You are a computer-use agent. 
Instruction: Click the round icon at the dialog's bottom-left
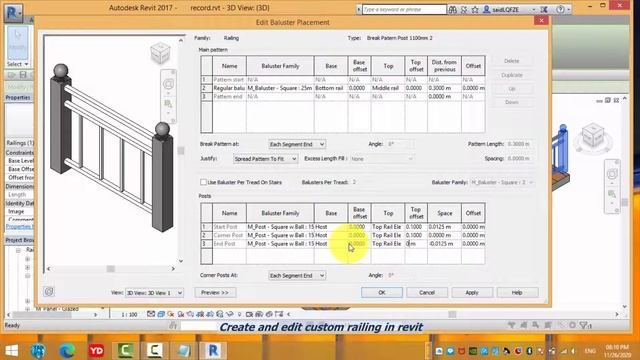point(49,291)
